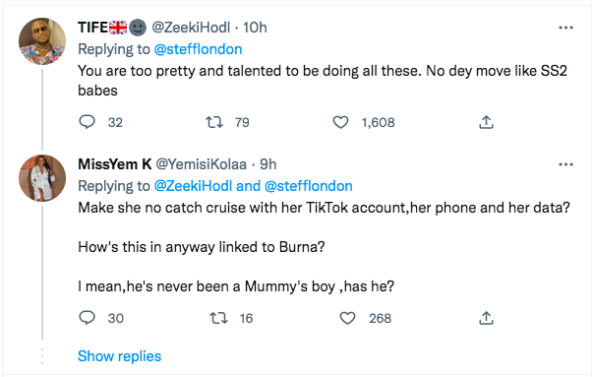The image size is (595, 377).
Task: Share MissYem K's tweet via upload icon
Action: point(486,318)
